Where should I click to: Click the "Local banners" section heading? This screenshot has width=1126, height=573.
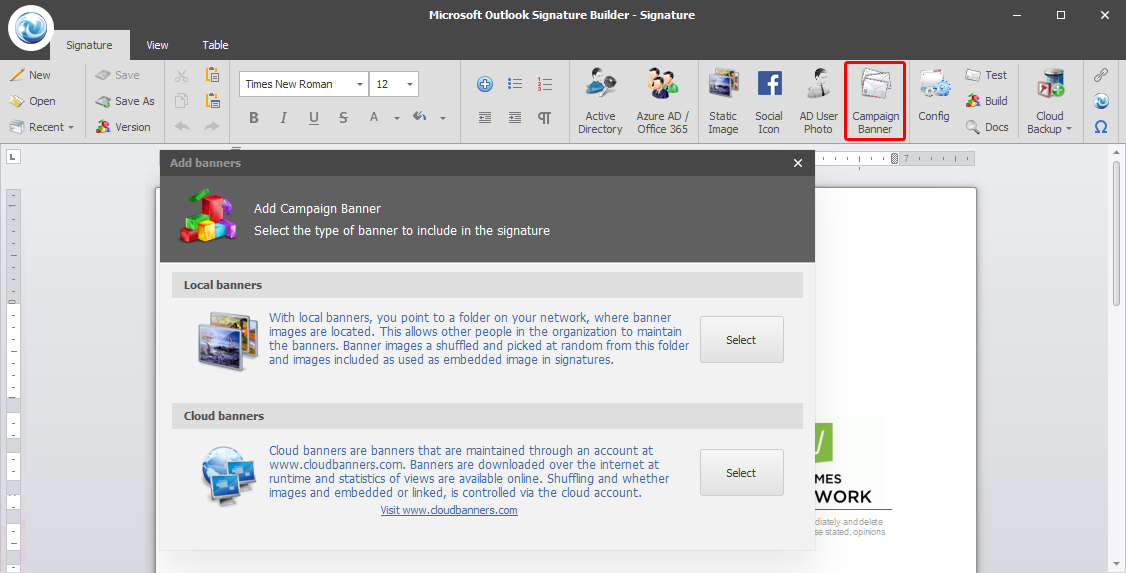pyautogui.click(x=223, y=285)
